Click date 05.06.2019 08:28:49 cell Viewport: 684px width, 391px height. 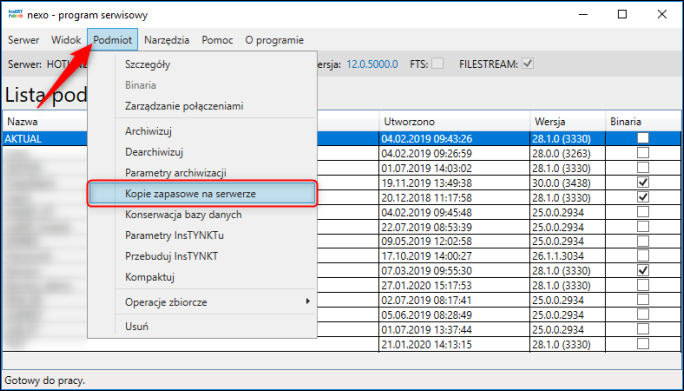pyautogui.click(x=454, y=315)
